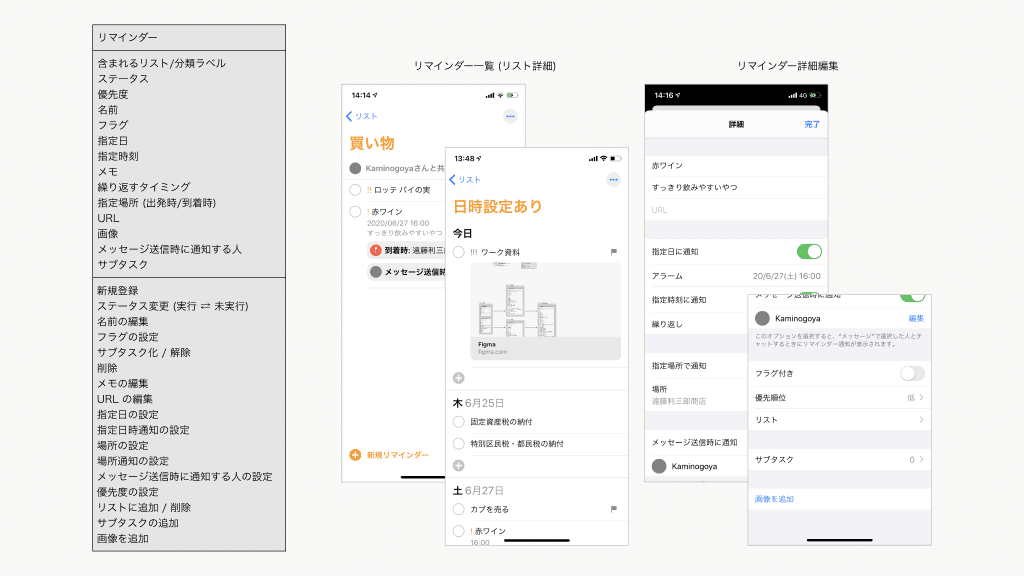Tap the 画像を追加 link

[x=775, y=499]
